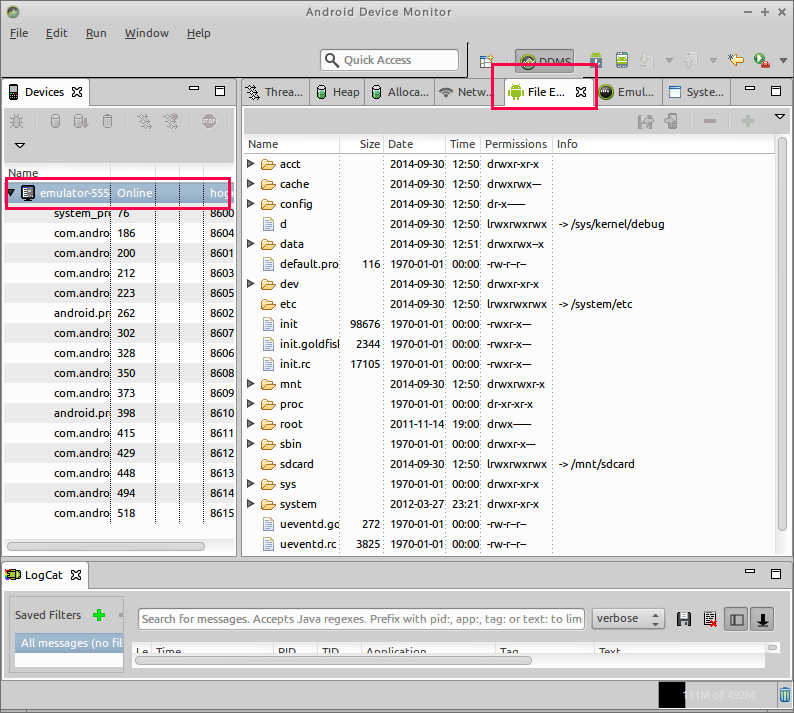This screenshot has height=713, width=794.
Task: Click the new folder plus icon
Action: pos(748,121)
